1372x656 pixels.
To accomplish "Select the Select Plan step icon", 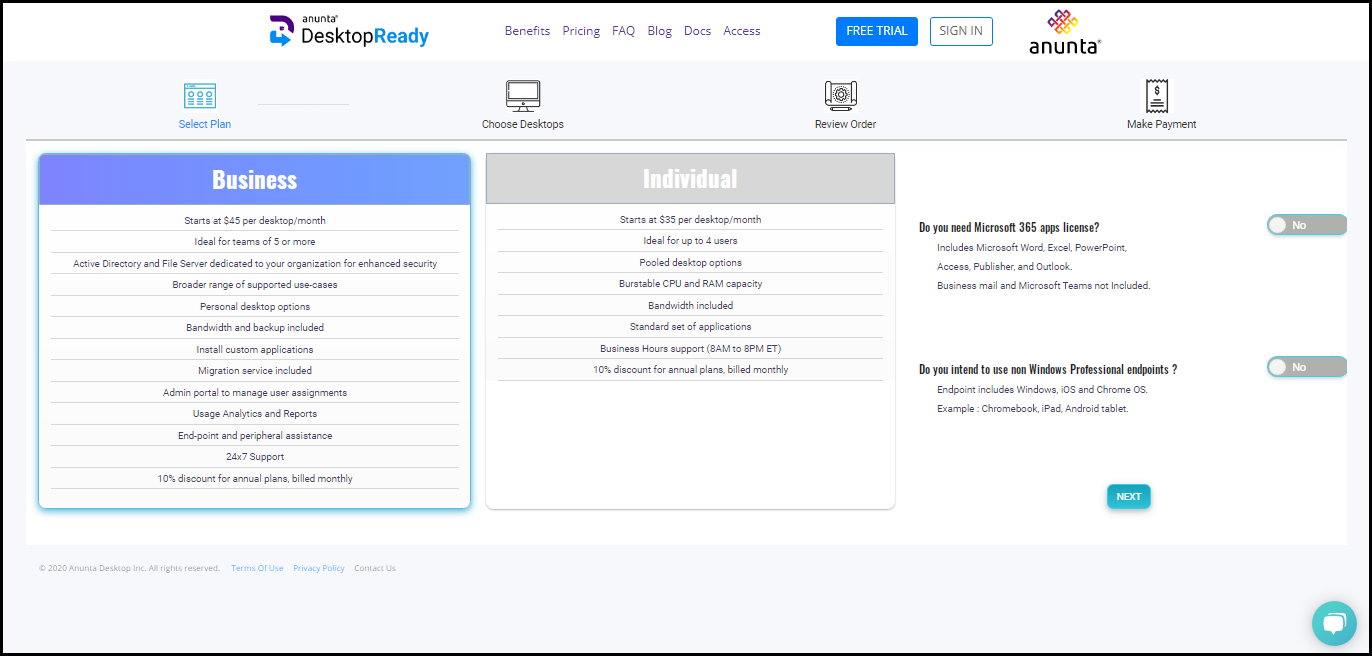I will (x=200, y=96).
